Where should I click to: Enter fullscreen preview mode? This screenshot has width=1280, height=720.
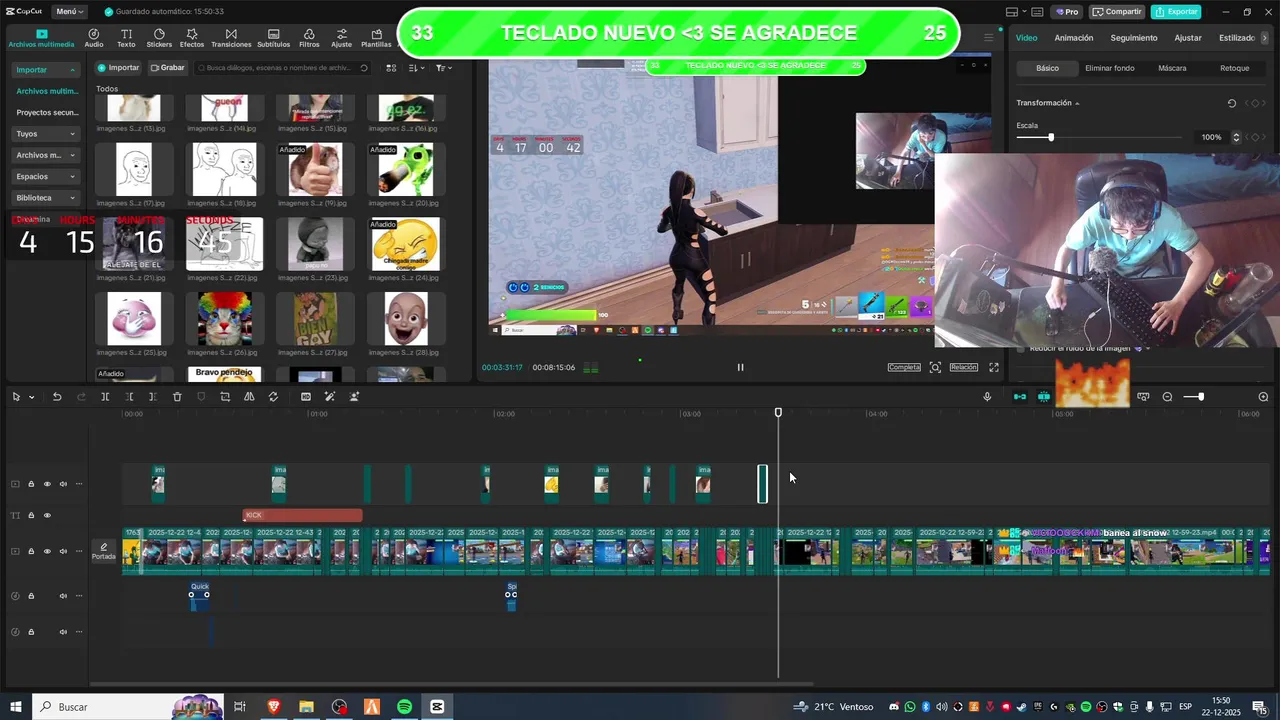[x=994, y=367]
